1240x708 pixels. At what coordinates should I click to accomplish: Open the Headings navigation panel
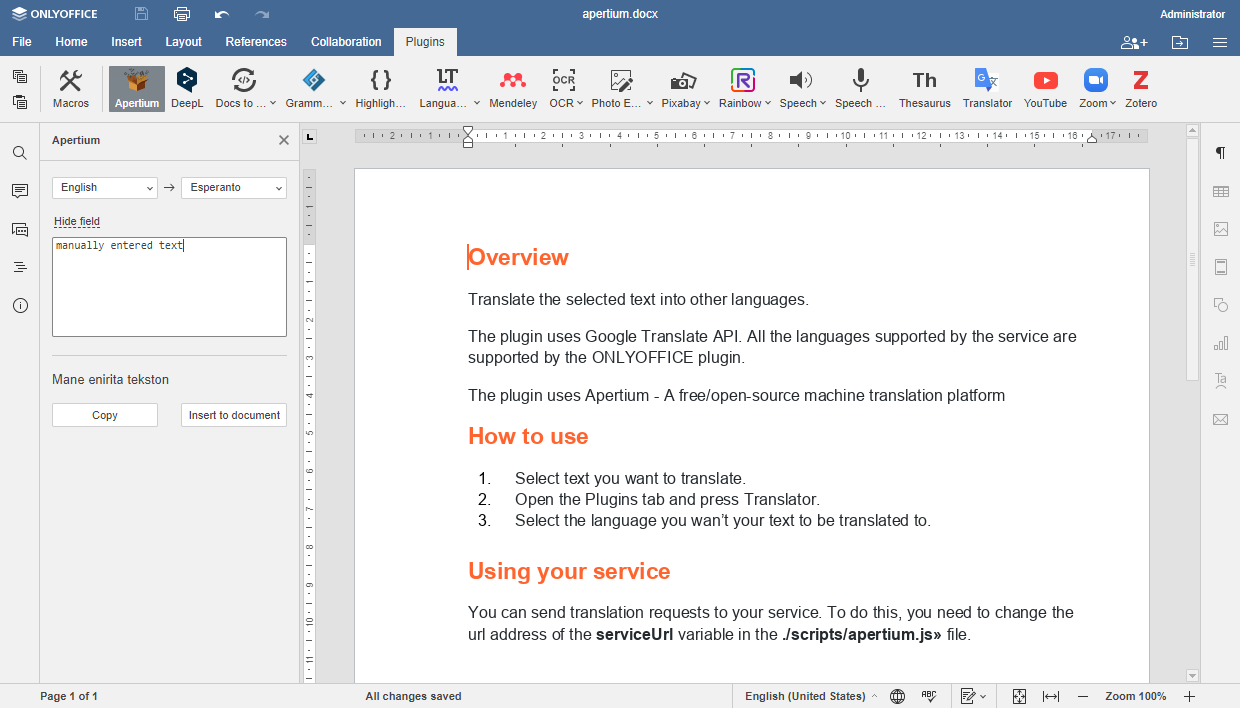coord(20,267)
